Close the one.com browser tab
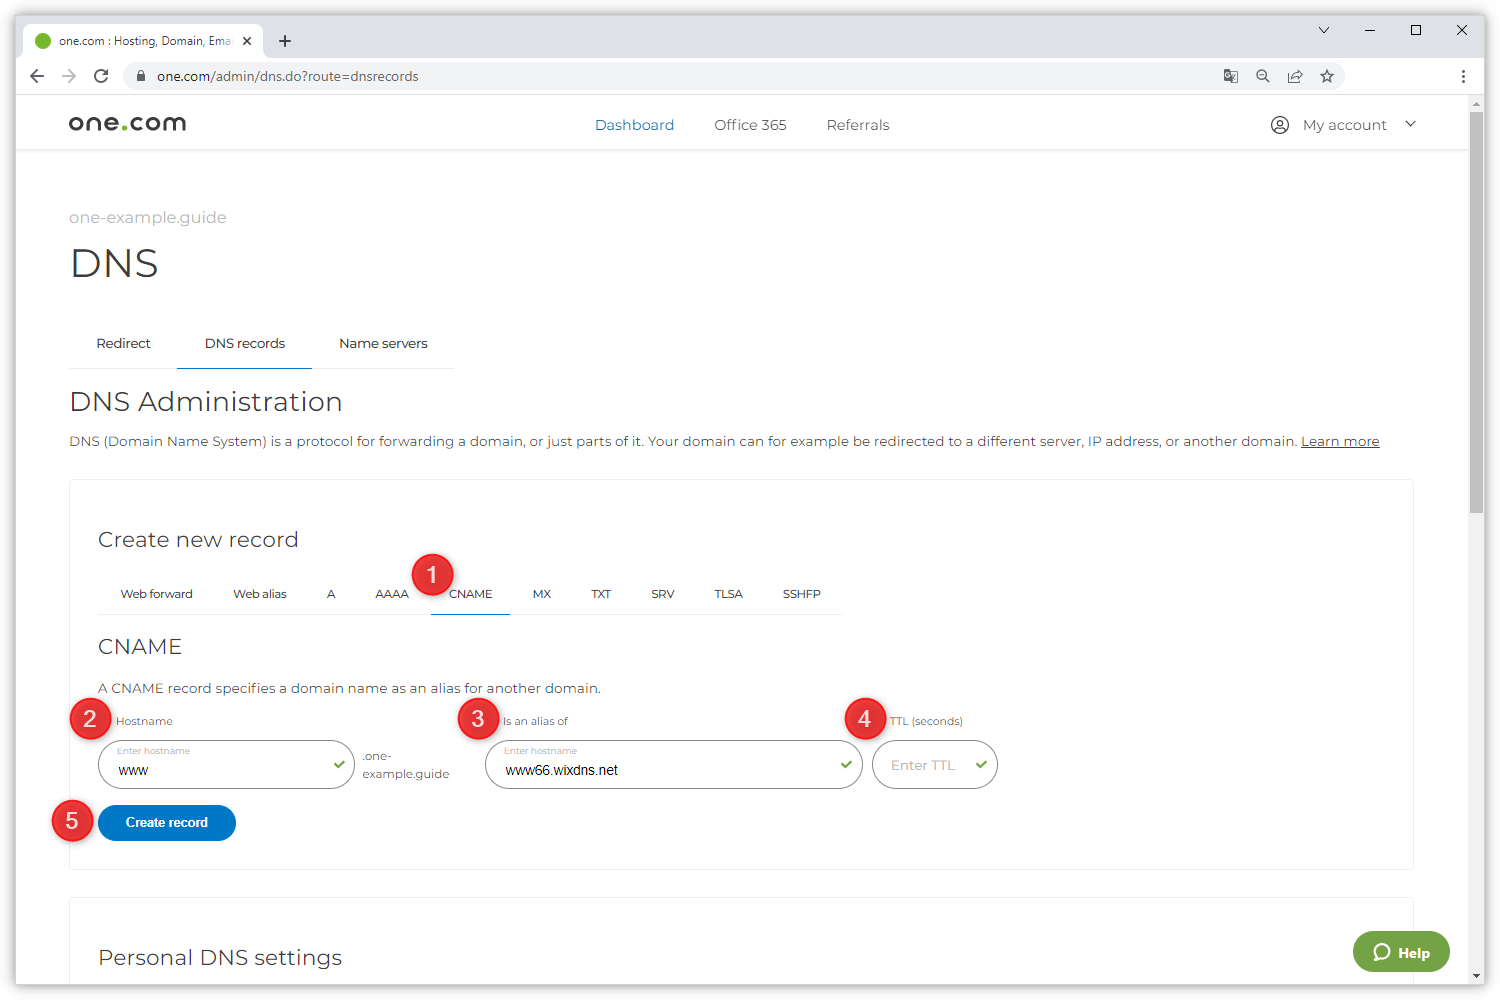The height and width of the screenshot is (1000, 1500). [x=247, y=41]
